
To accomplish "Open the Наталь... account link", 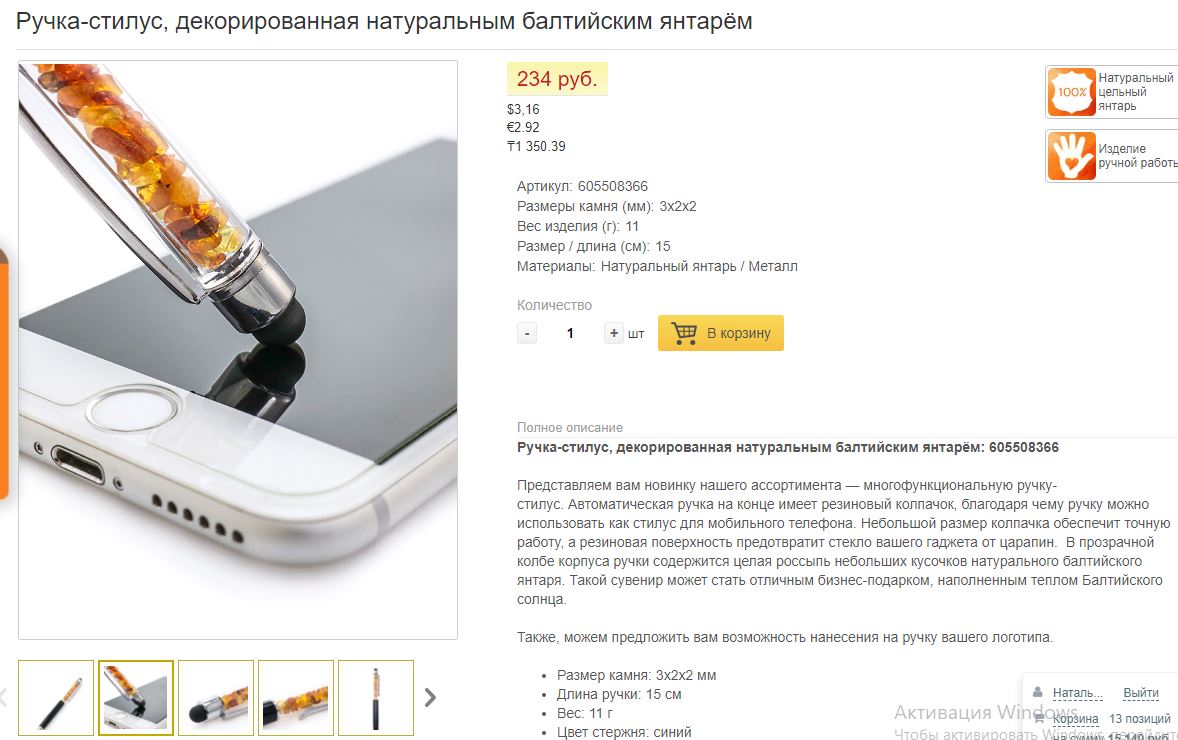I will 1078,693.
